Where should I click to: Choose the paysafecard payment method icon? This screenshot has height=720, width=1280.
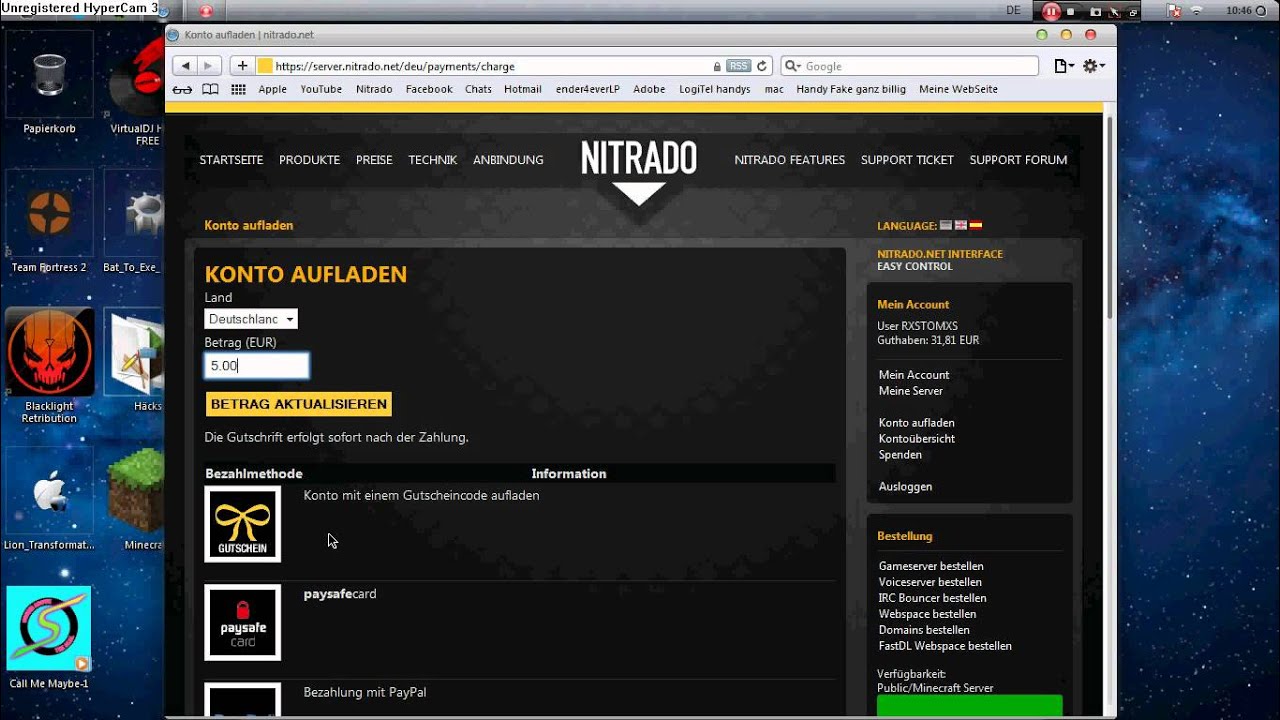pyautogui.click(x=243, y=622)
